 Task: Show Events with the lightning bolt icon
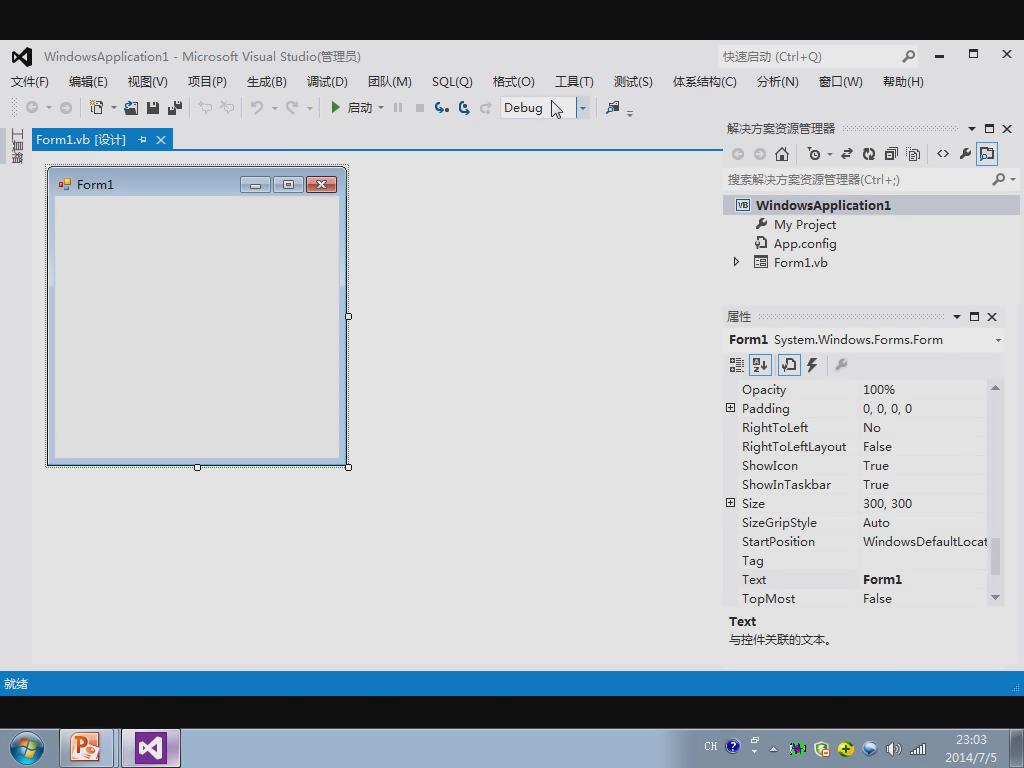tap(812, 365)
